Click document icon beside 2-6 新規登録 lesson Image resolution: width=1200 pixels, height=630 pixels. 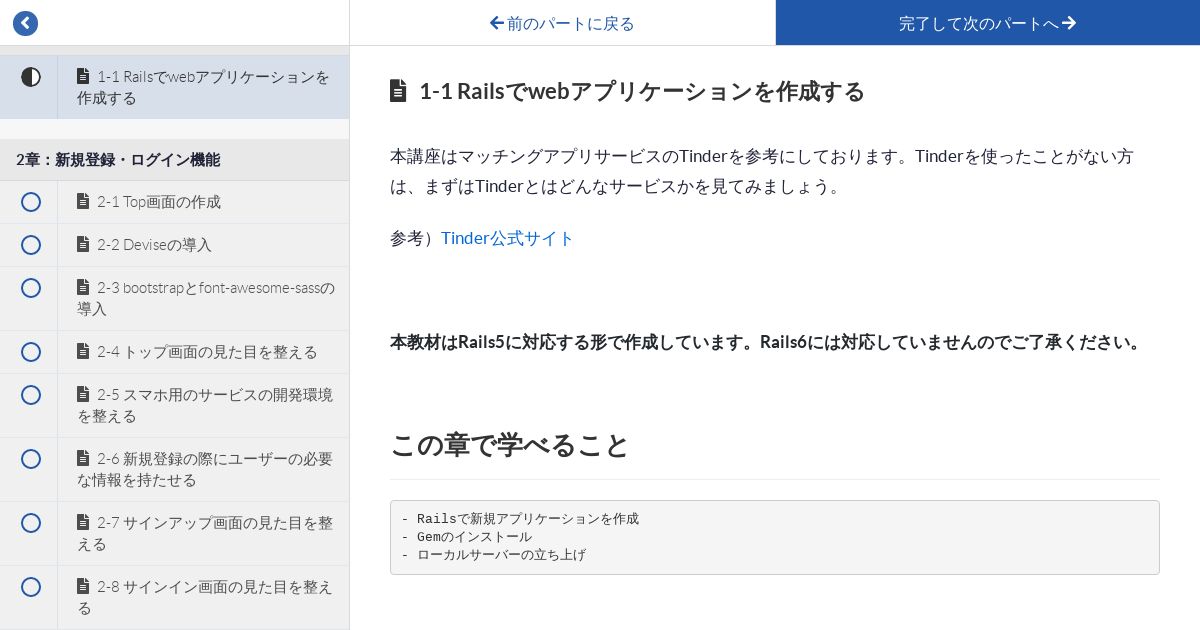click(83, 458)
